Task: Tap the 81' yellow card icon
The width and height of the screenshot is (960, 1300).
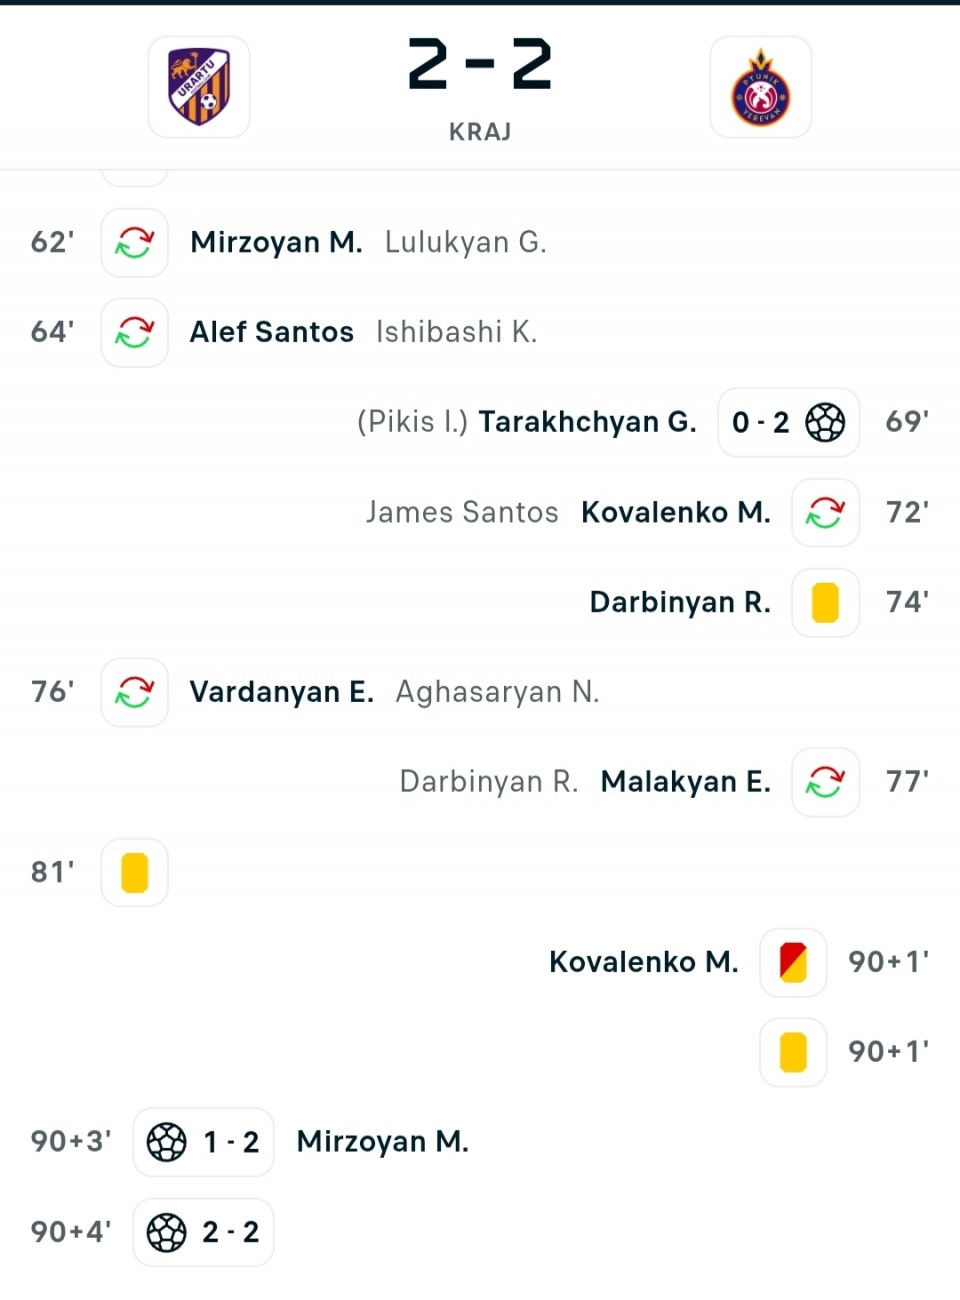Action: (134, 872)
